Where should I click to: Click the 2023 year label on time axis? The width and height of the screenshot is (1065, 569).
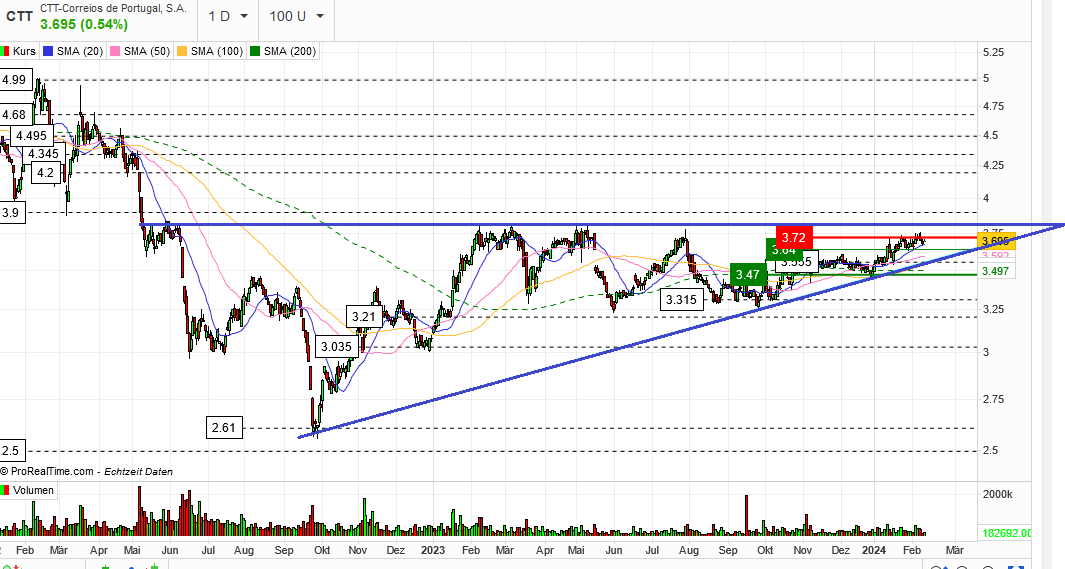pyautogui.click(x=433, y=550)
